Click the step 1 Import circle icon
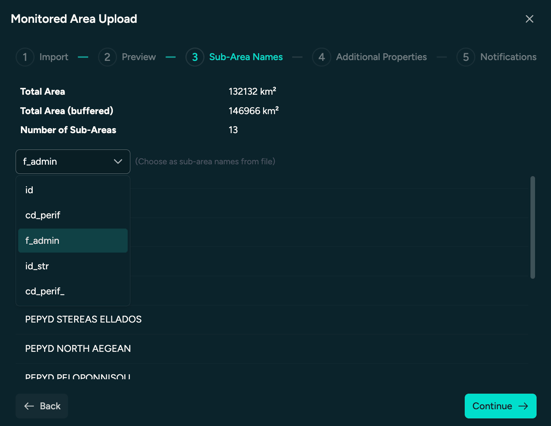This screenshot has width=551, height=426. coord(25,57)
